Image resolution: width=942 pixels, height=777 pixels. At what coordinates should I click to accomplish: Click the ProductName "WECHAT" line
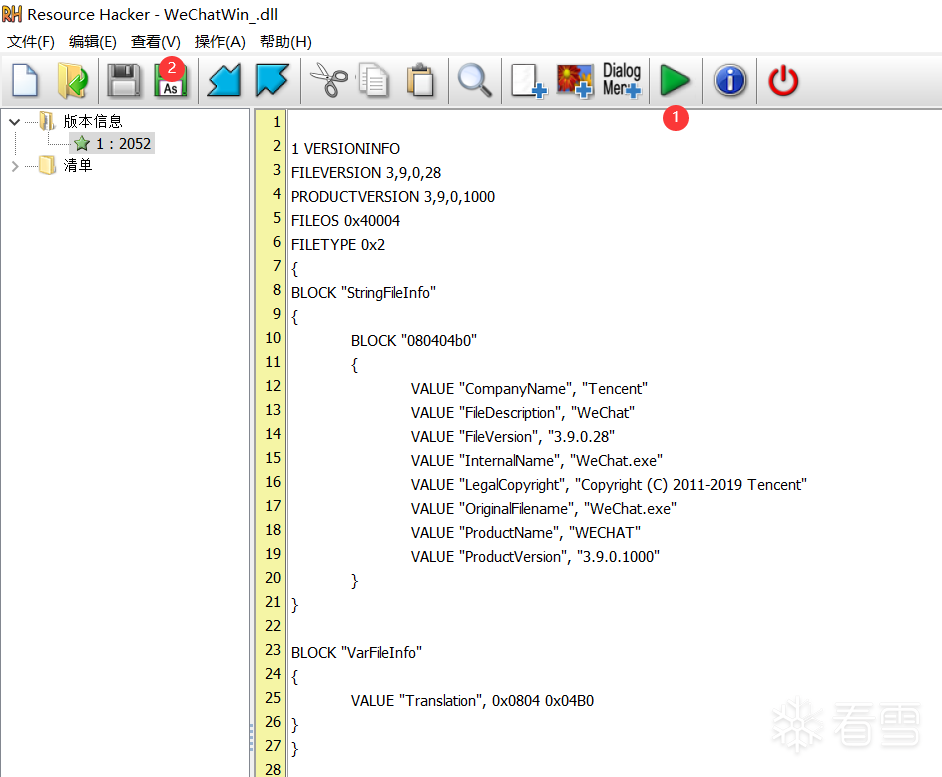526,533
